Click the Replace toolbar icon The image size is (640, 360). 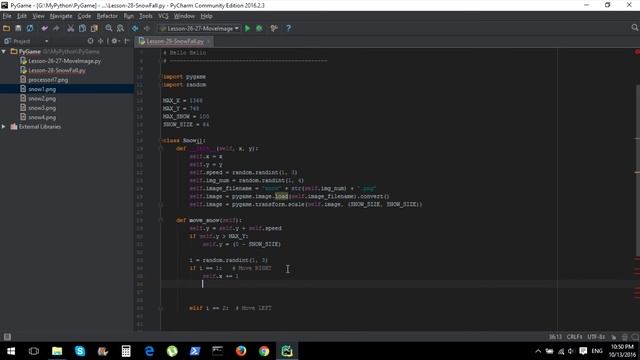coord(120,28)
